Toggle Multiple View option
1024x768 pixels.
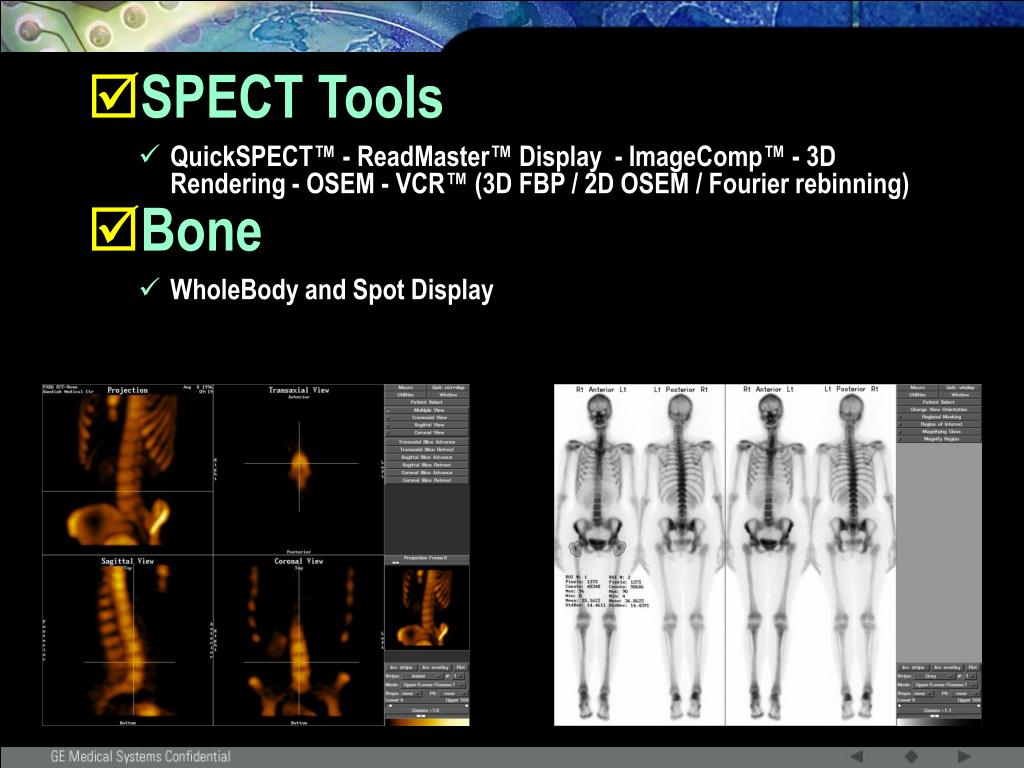pyautogui.click(x=426, y=410)
